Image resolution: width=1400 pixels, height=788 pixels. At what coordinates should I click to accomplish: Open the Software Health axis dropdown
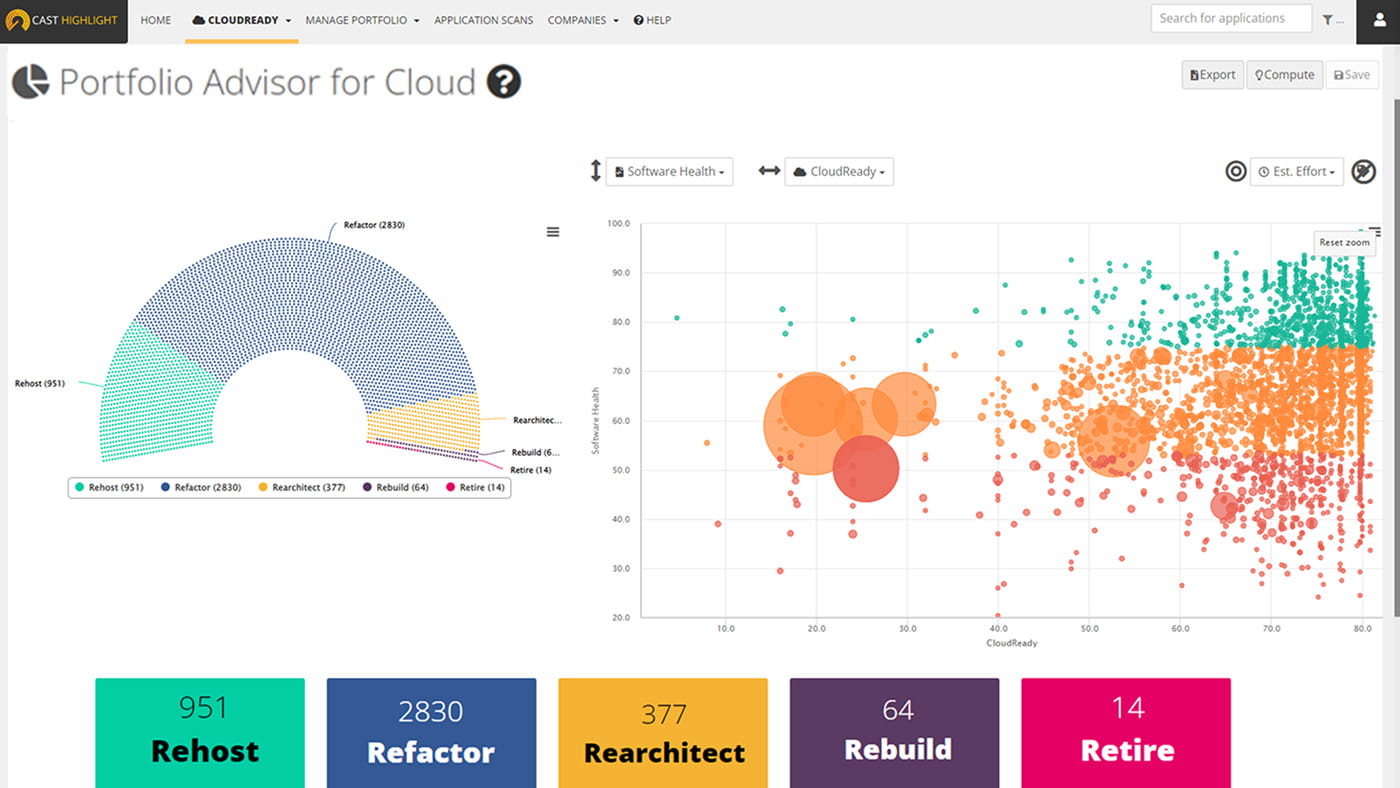[668, 171]
